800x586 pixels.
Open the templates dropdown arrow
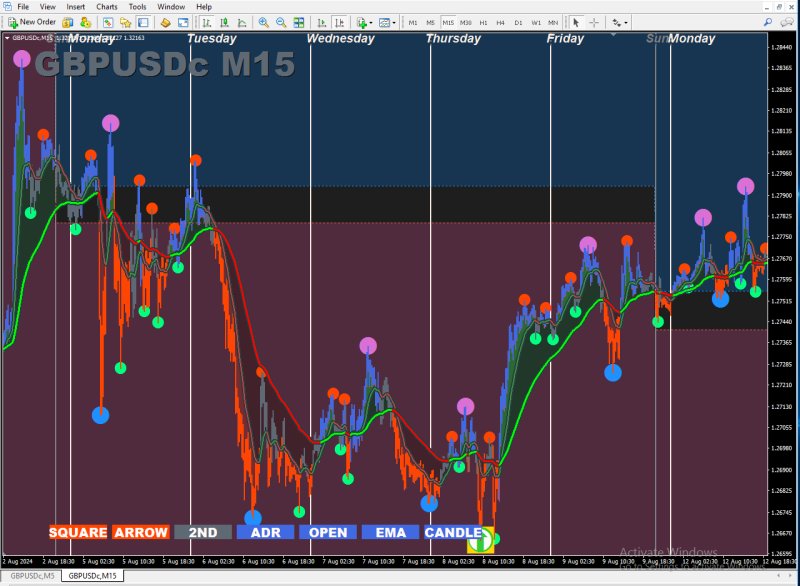tap(394, 22)
